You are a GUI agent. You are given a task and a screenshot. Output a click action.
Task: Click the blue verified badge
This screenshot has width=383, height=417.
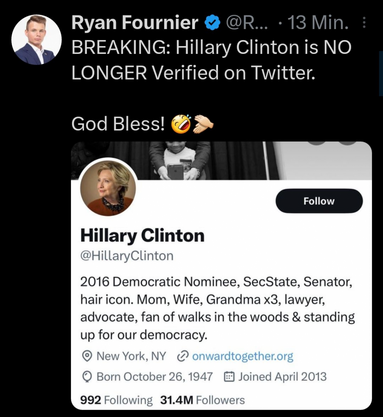(x=212, y=23)
